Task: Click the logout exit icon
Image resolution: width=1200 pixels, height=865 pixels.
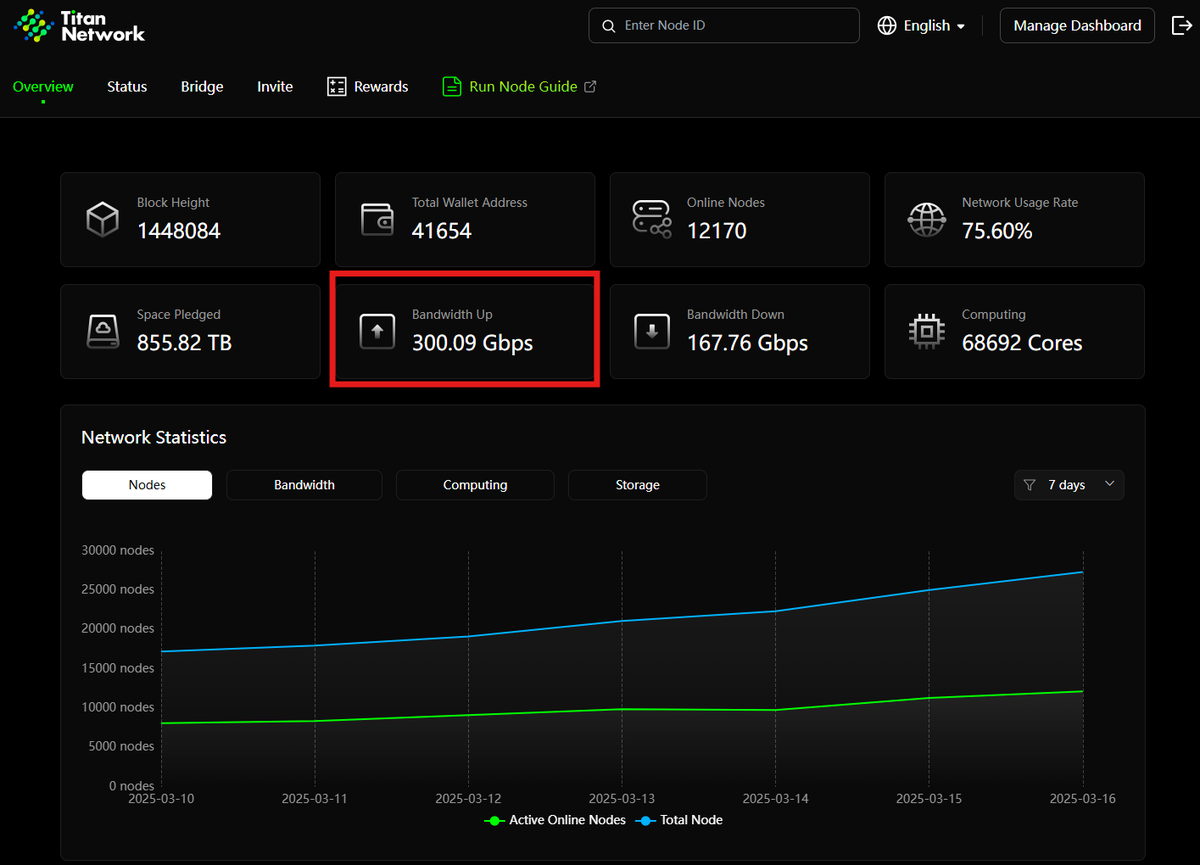Action: [x=1181, y=26]
